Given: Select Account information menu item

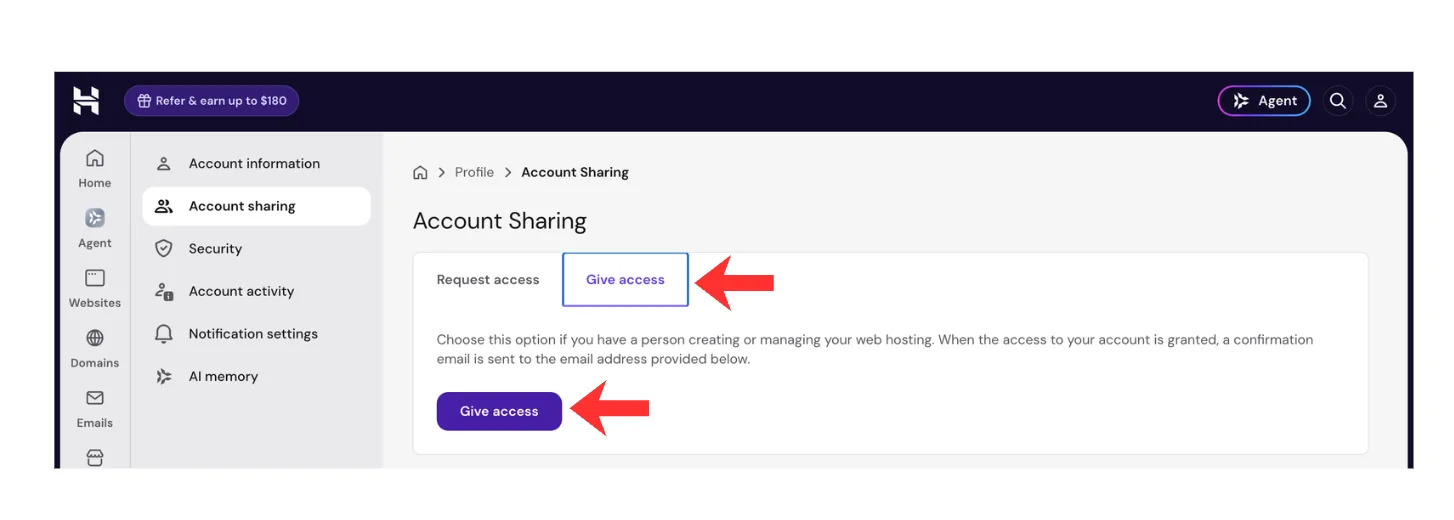Looking at the screenshot, I should [257, 163].
